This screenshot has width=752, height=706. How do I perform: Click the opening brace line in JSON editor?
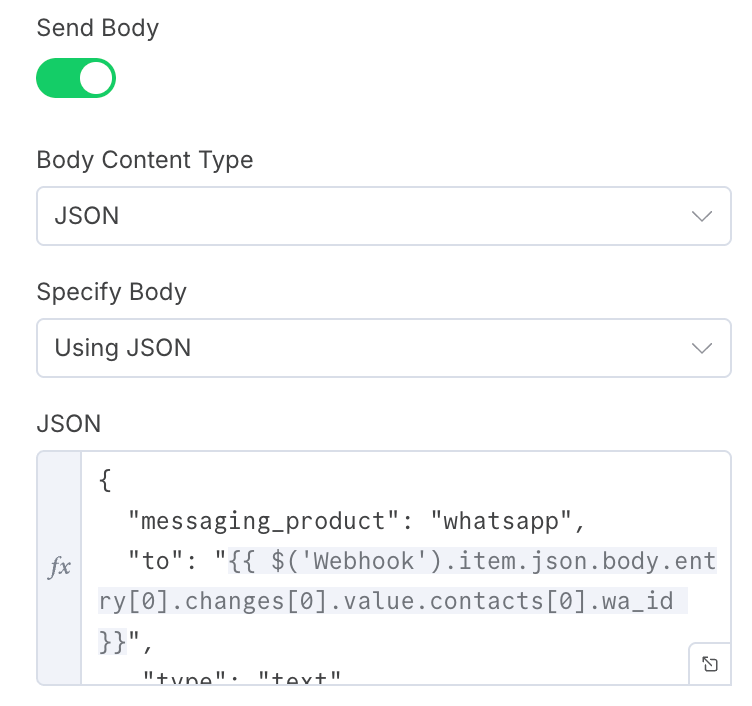(105, 480)
